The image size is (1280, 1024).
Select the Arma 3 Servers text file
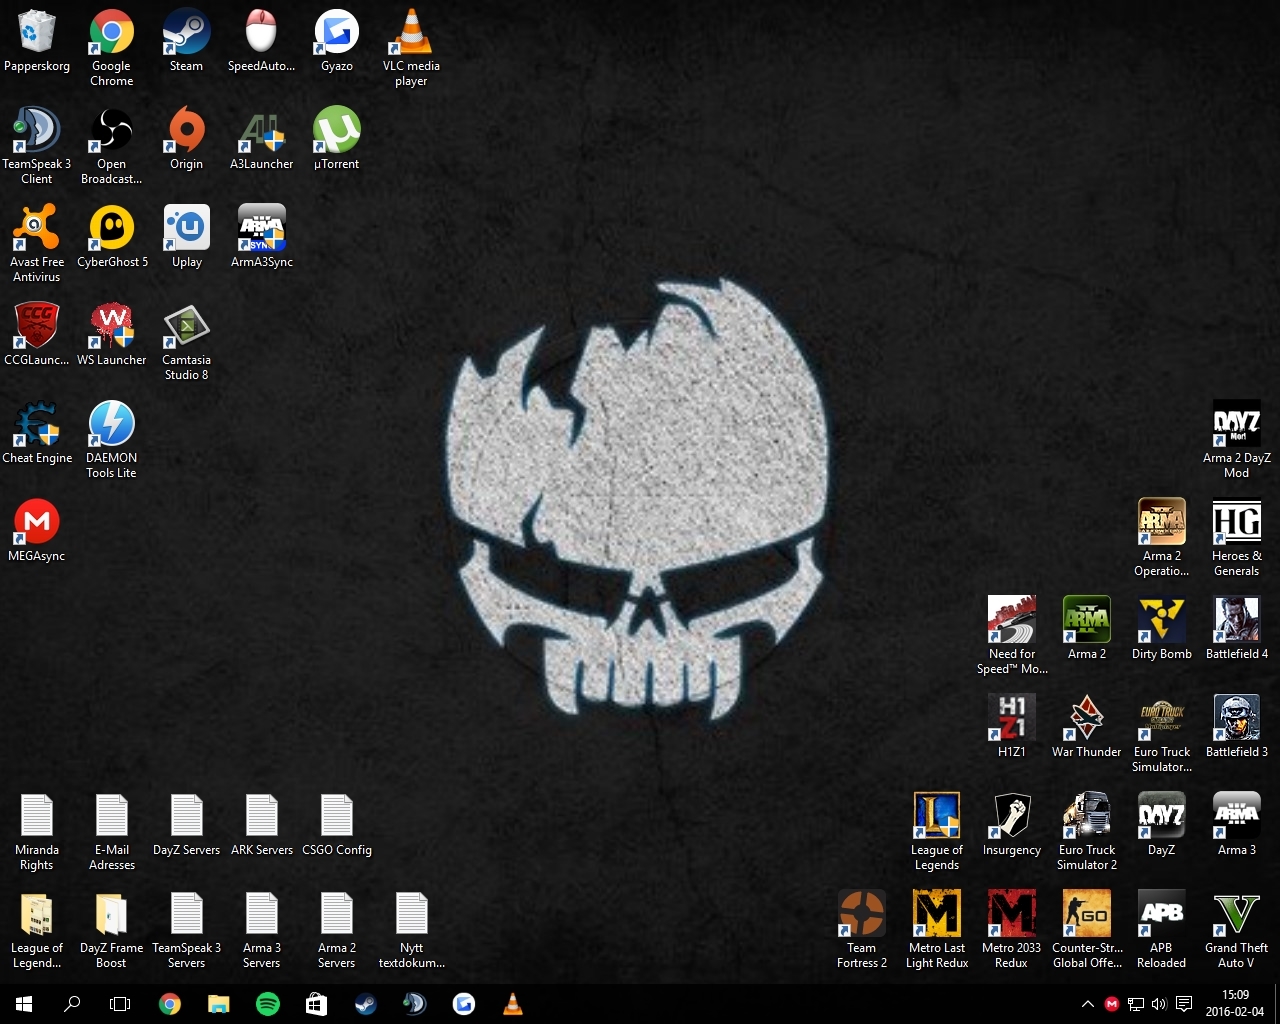tap(262, 930)
